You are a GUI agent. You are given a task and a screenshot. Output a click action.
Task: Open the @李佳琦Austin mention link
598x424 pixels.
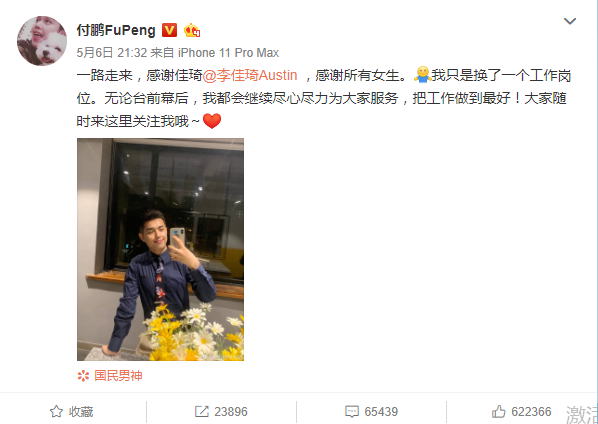click(250, 75)
